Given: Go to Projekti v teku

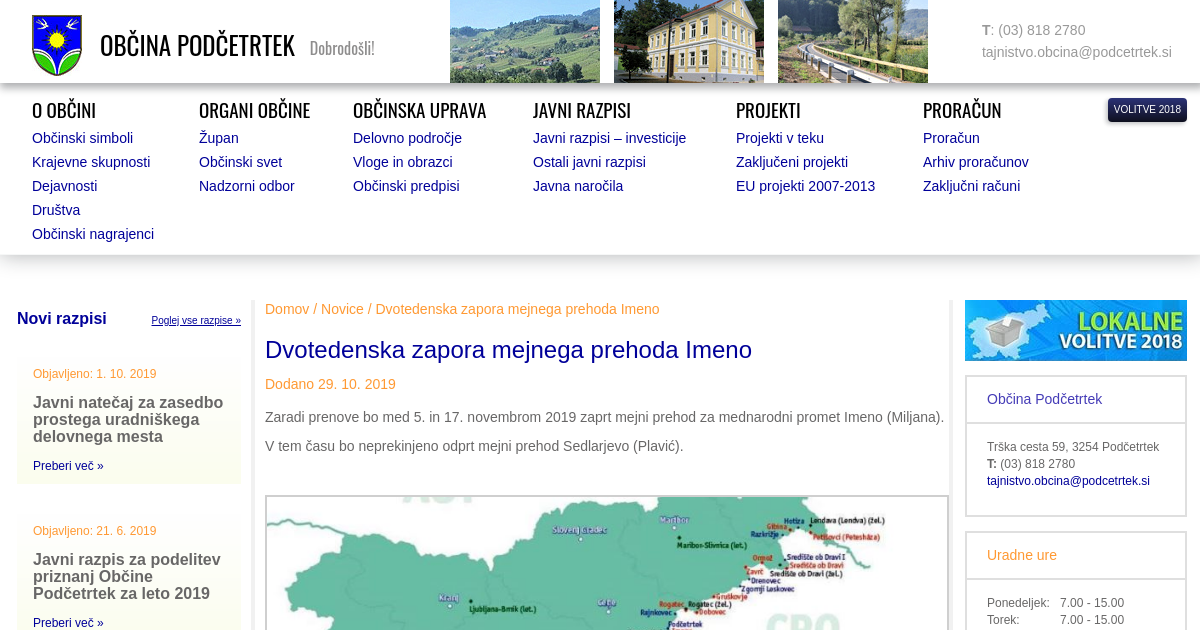Looking at the screenshot, I should click(x=779, y=138).
